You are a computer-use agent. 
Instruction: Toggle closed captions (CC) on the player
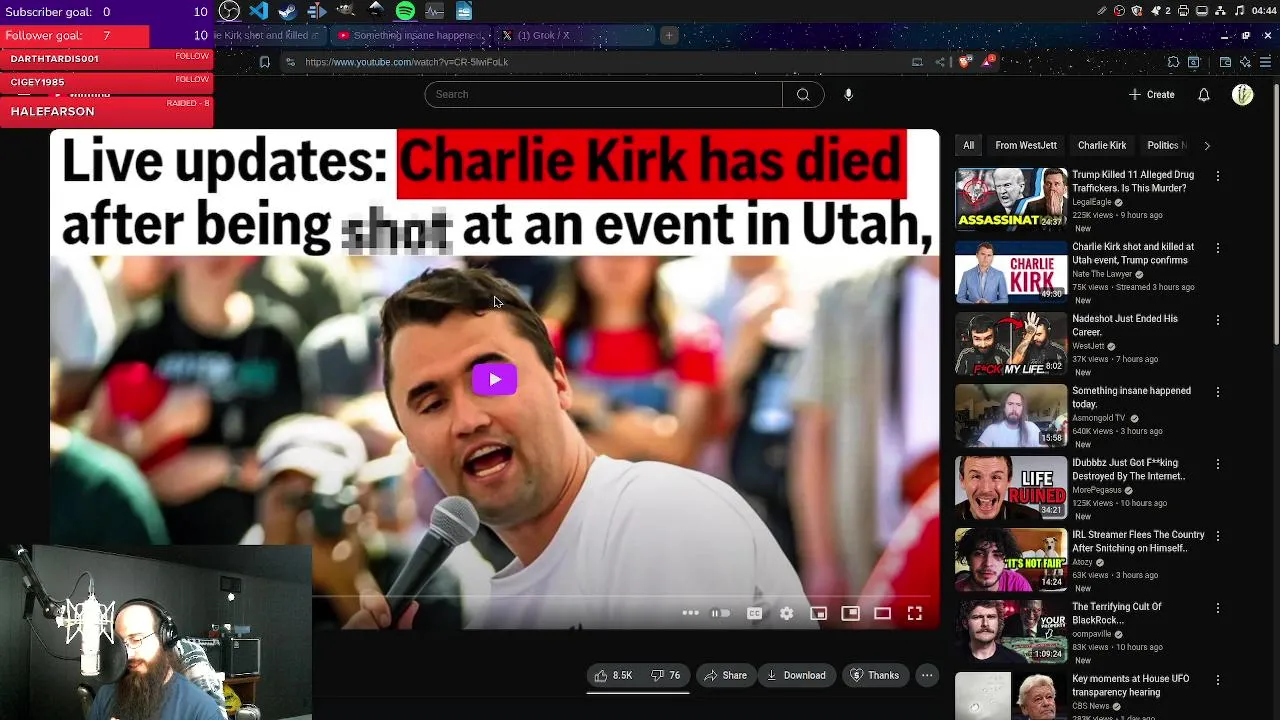(x=754, y=613)
